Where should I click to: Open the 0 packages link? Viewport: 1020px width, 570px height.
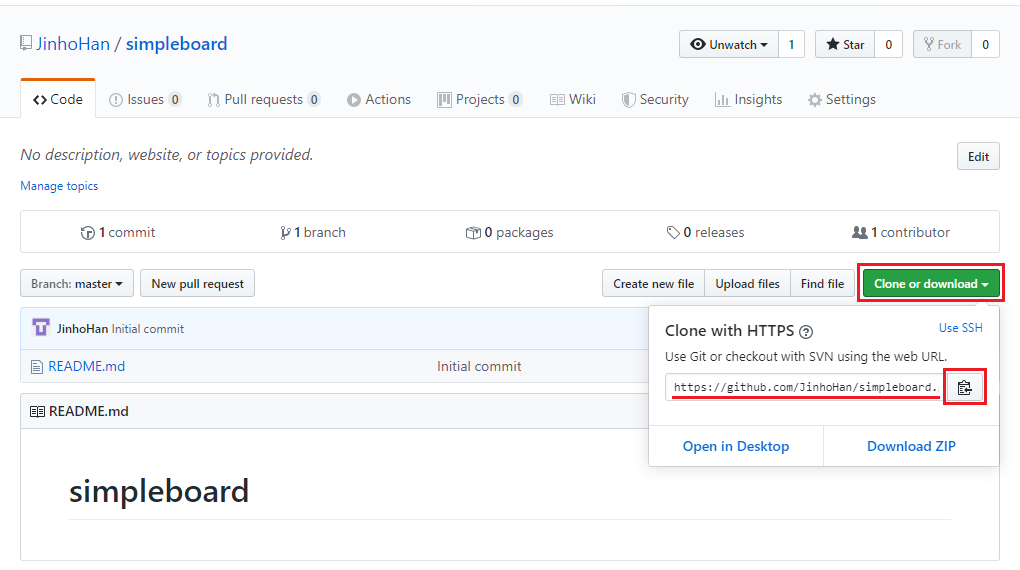[509, 232]
